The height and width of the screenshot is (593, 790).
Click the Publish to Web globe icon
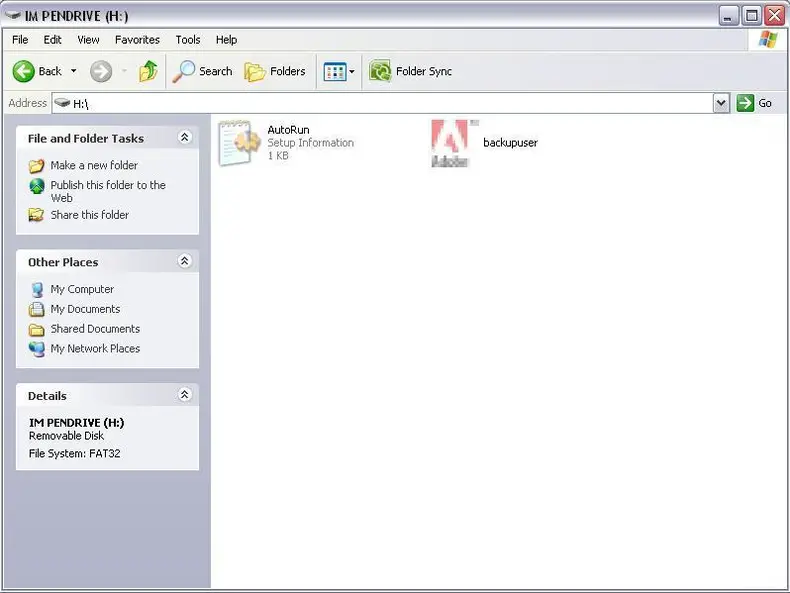click(37, 186)
